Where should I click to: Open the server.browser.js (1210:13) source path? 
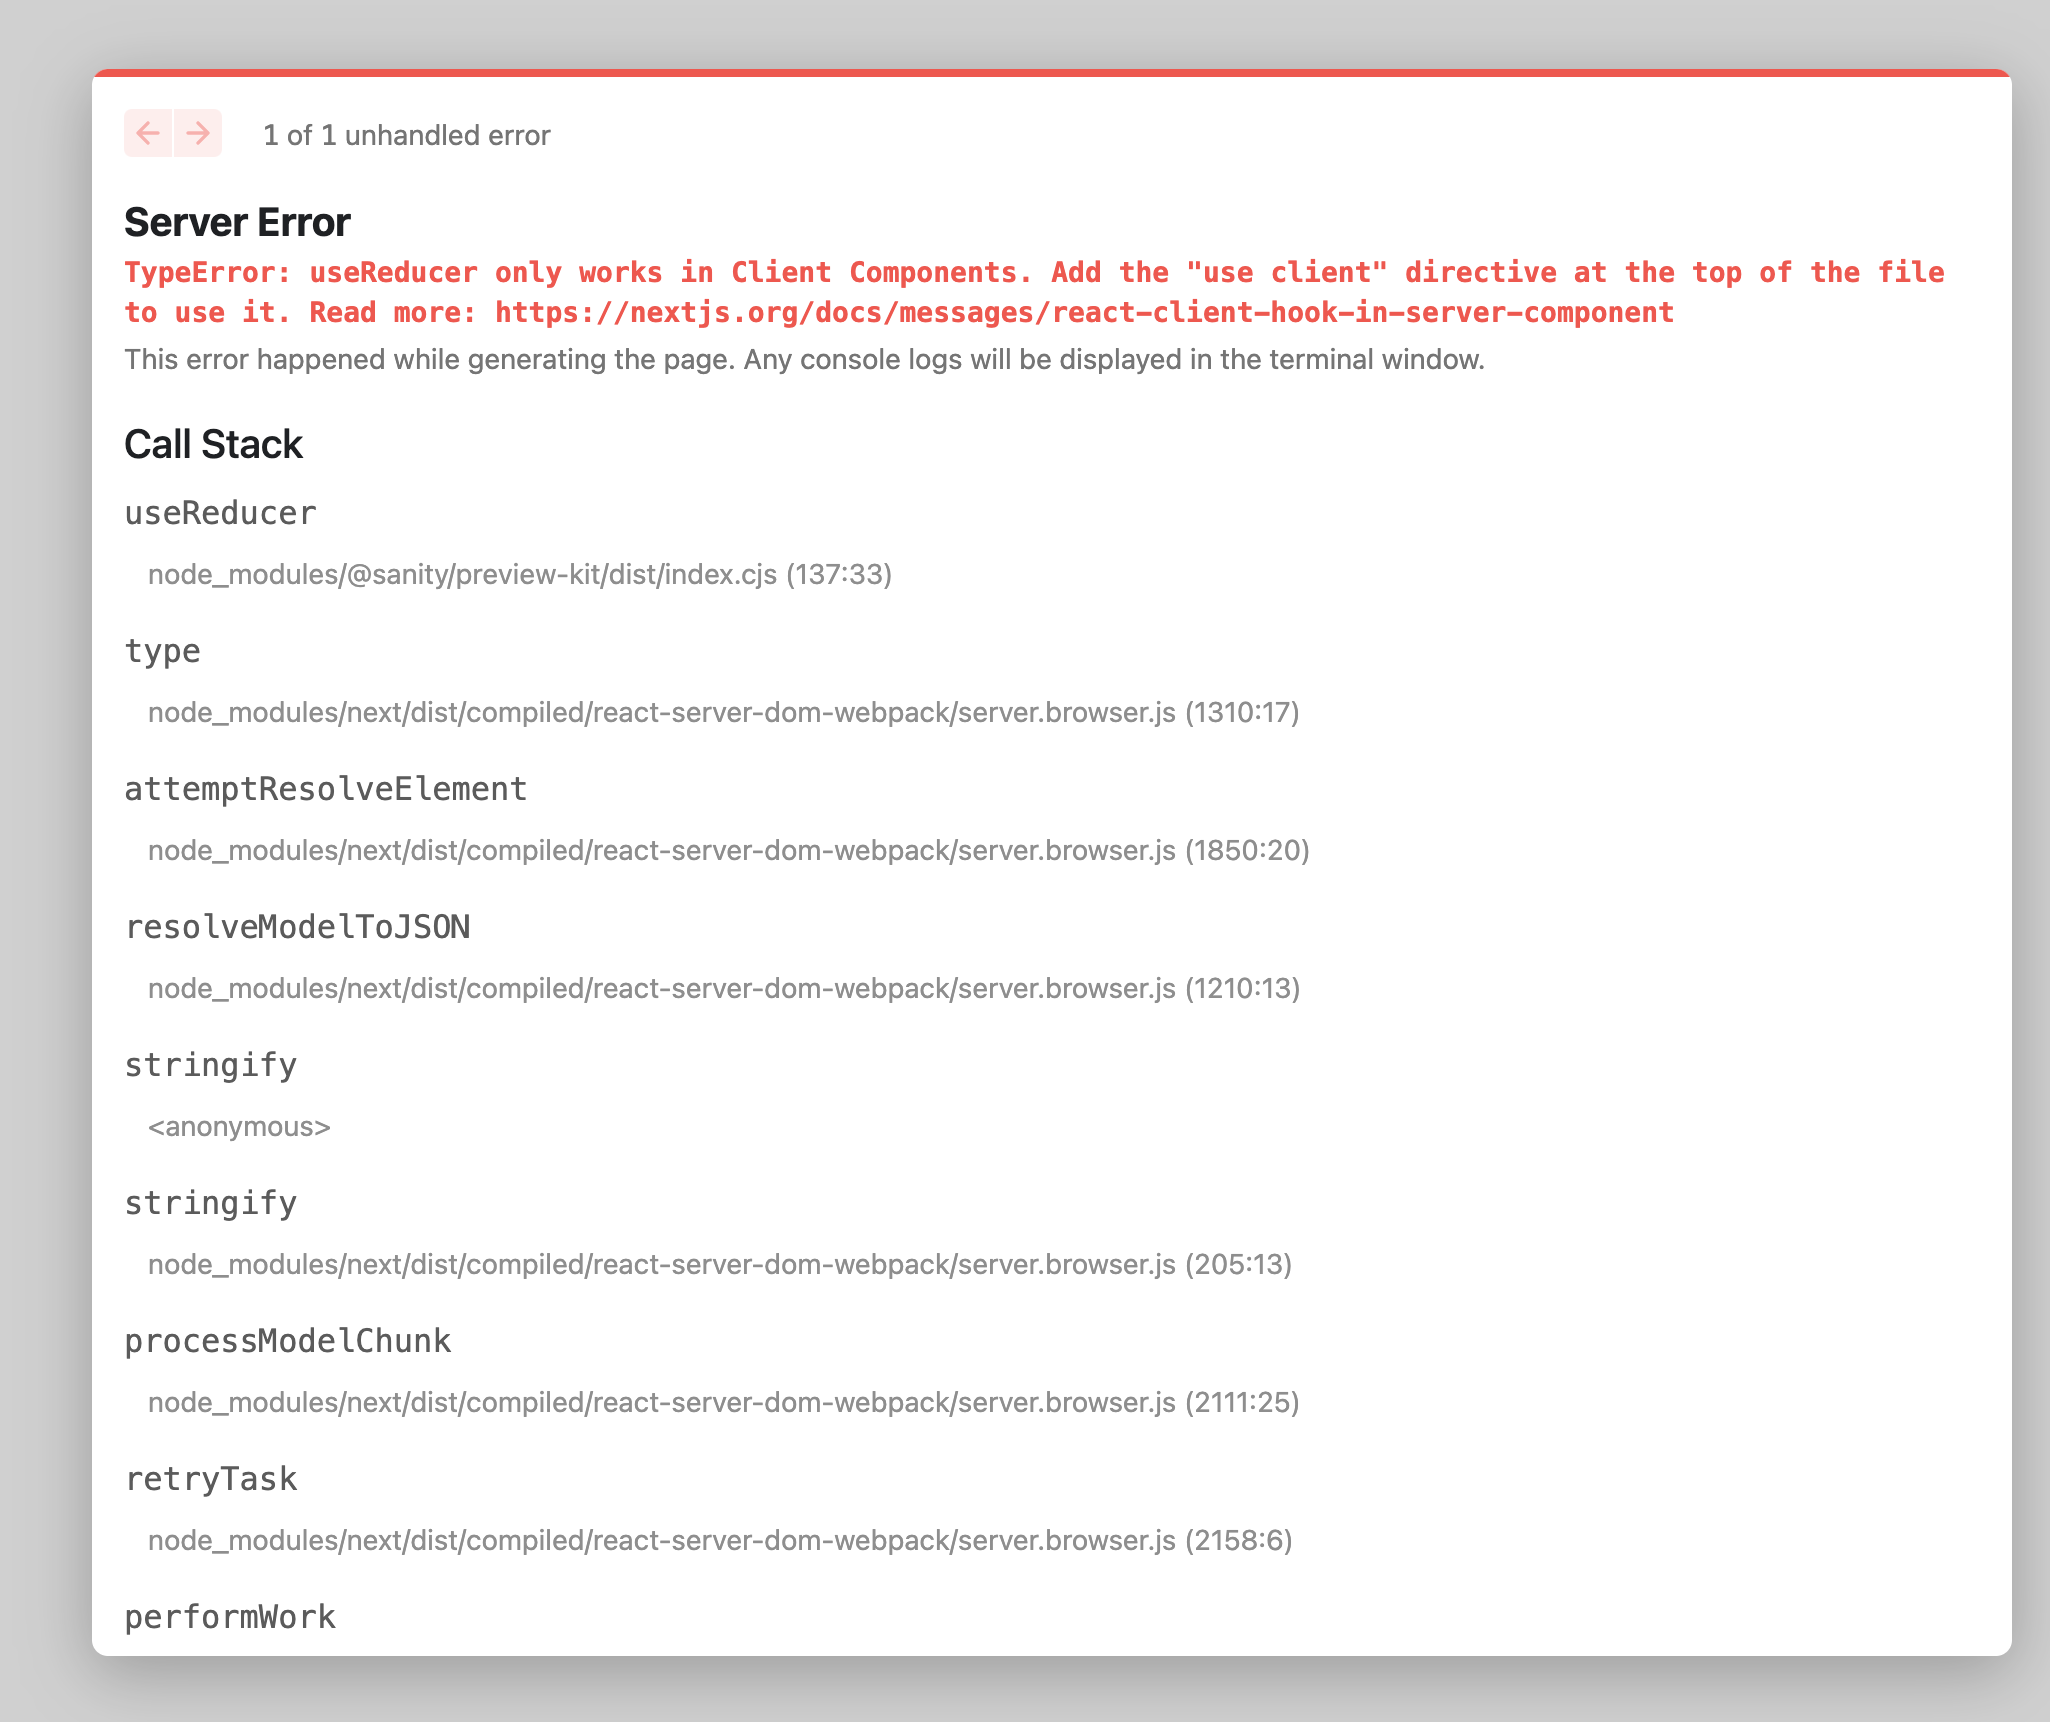pos(724,988)
